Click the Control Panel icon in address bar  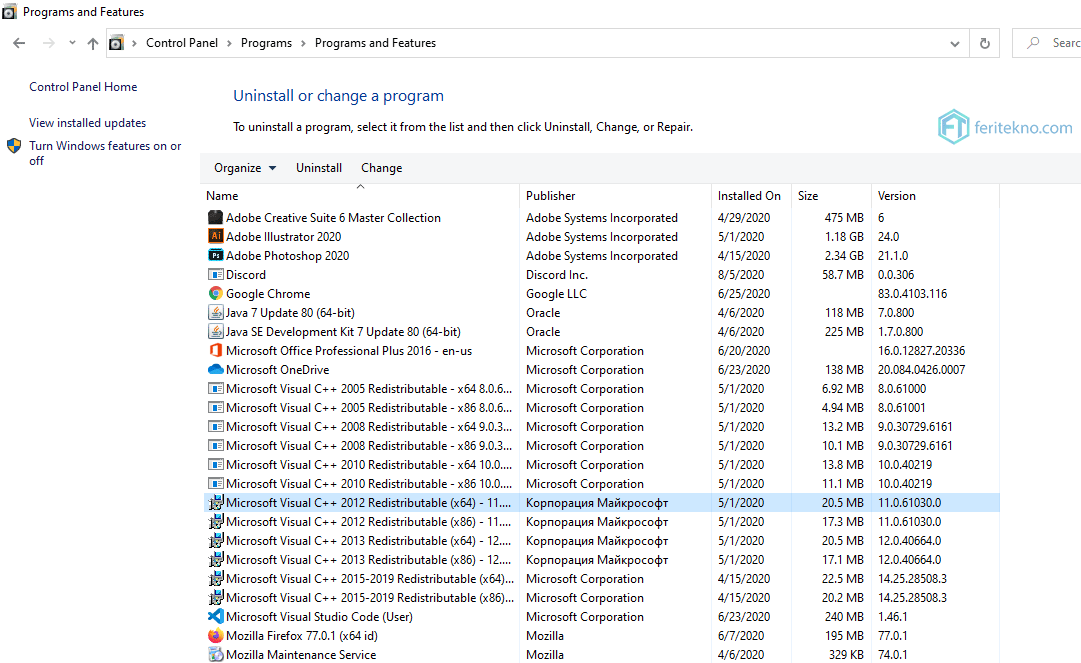click(117, 43)
